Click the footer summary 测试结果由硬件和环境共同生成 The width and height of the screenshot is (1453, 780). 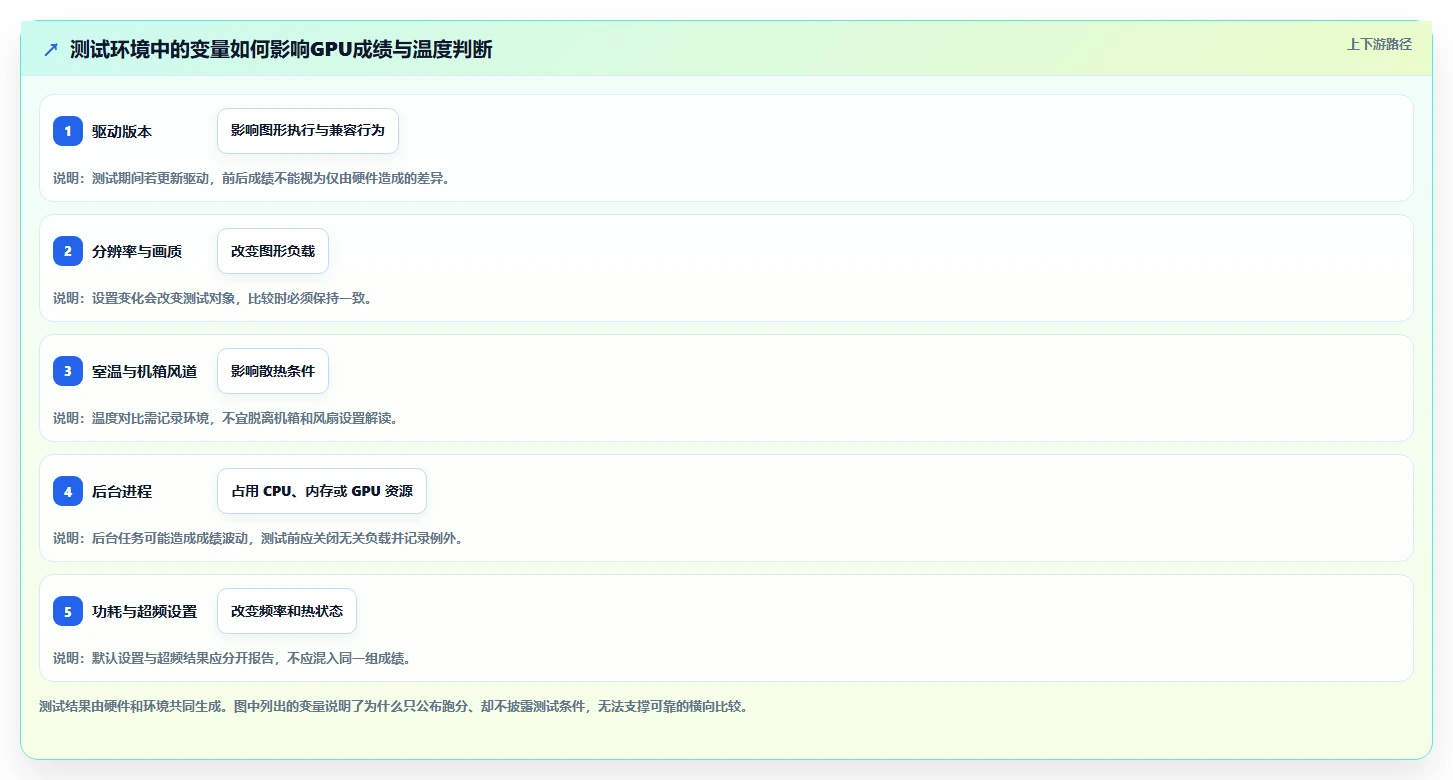(x=393, y=706)
